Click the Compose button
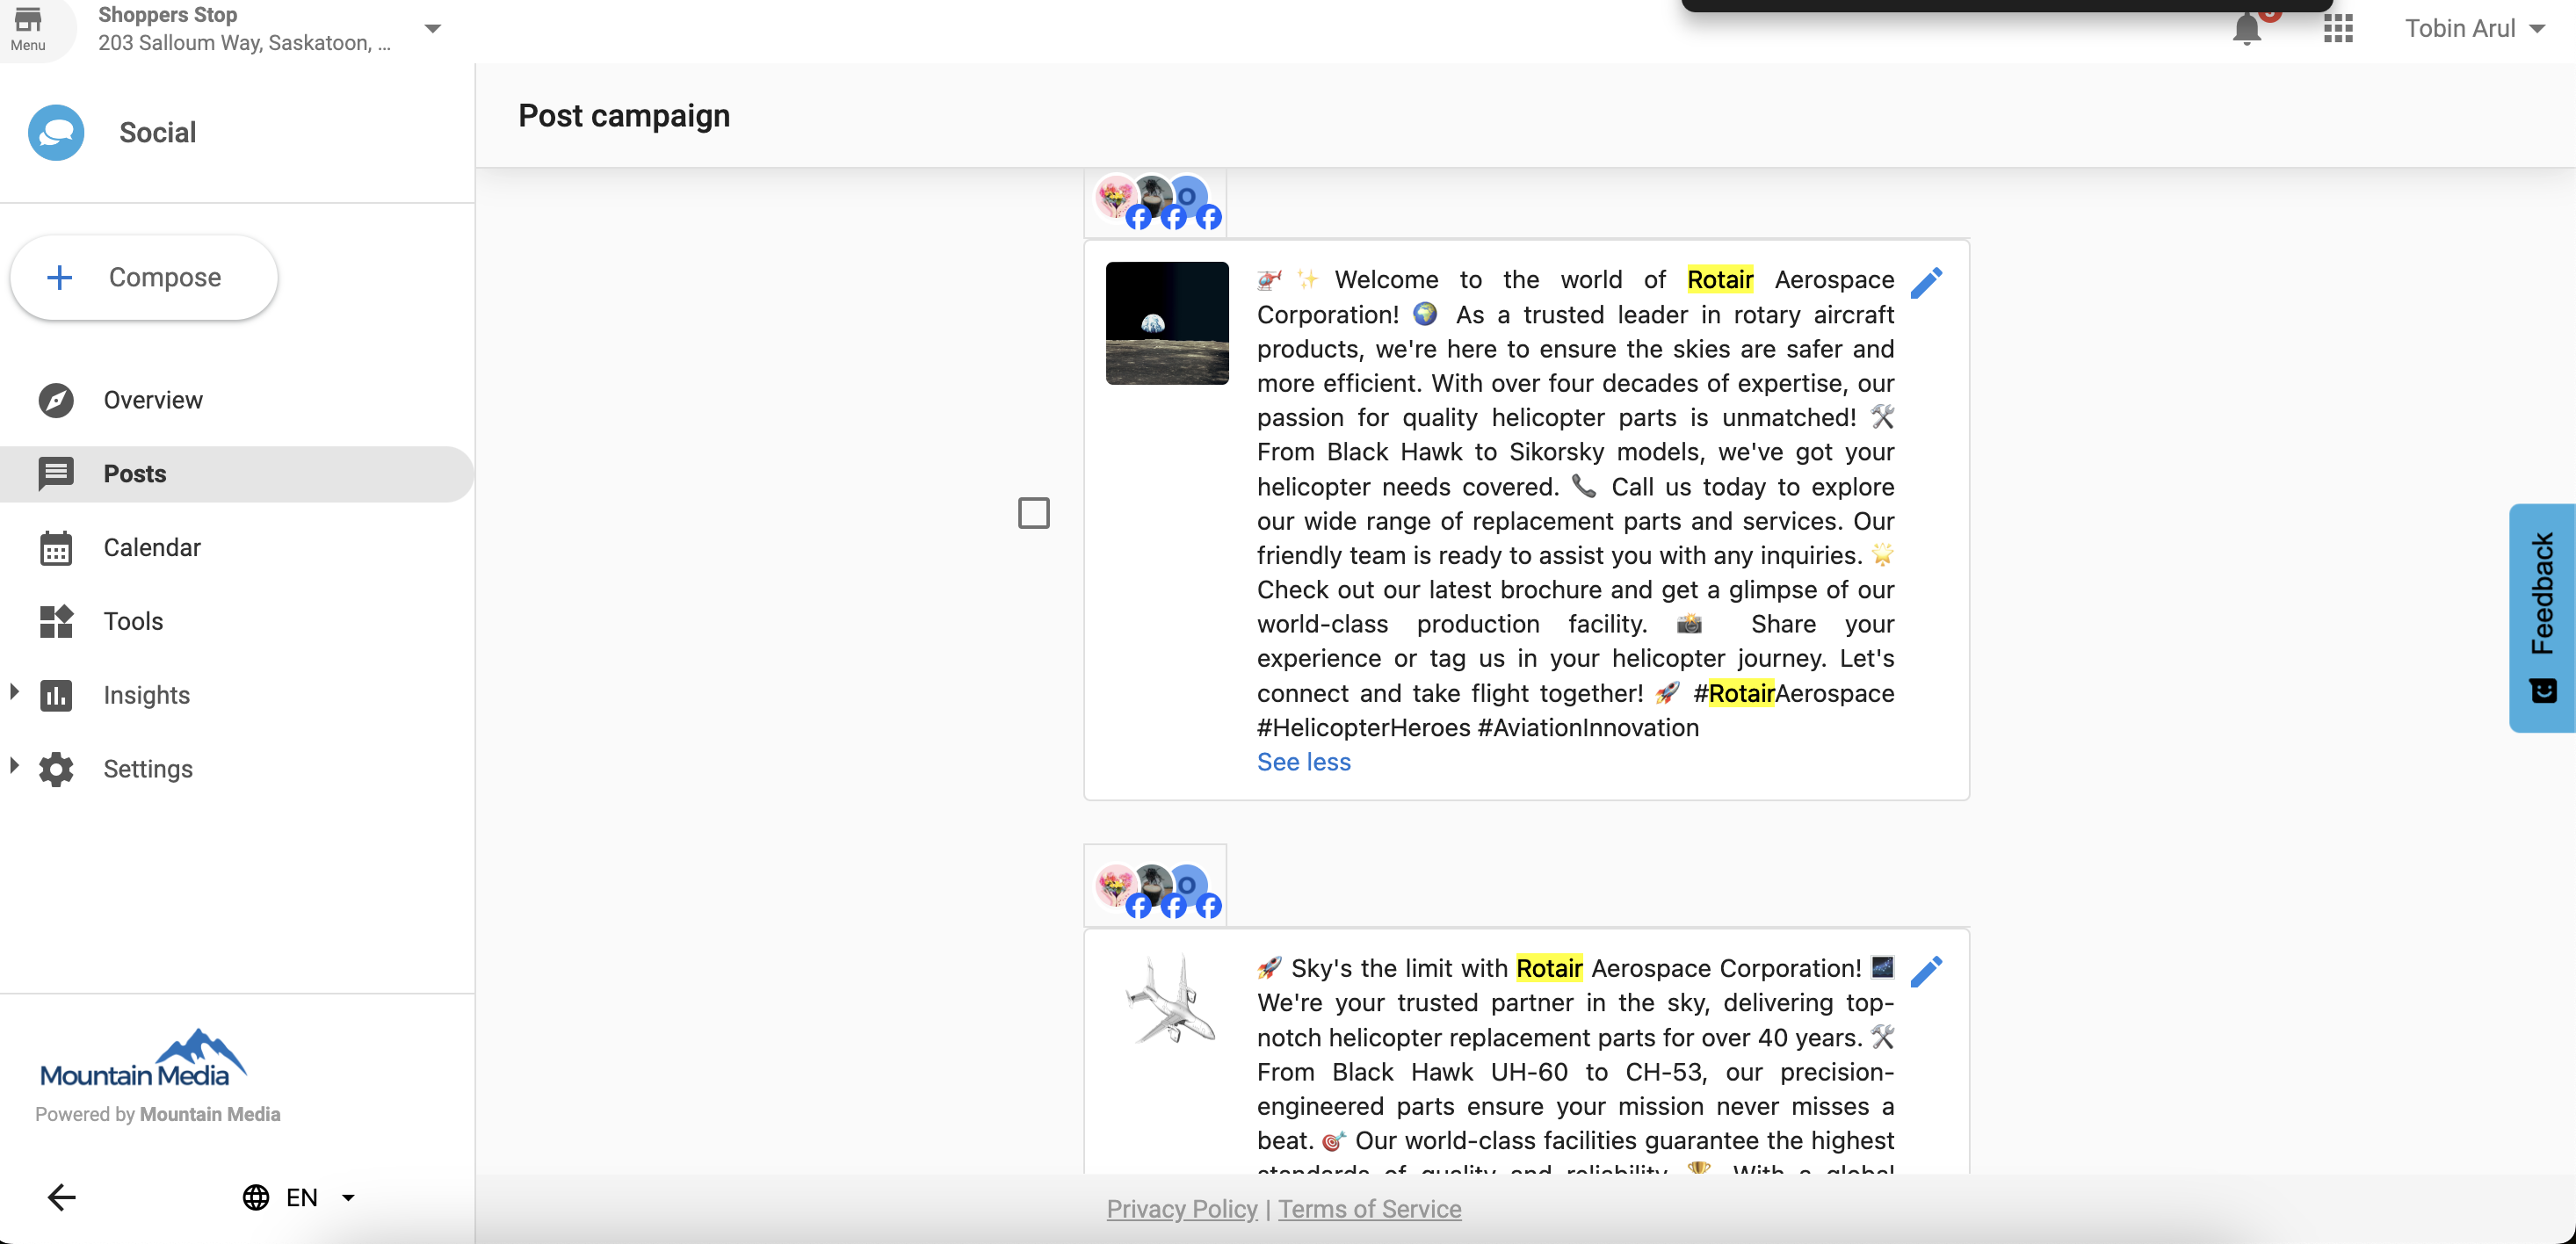This screenshot has height=1244, width=2576. click(x=143, y=277)
